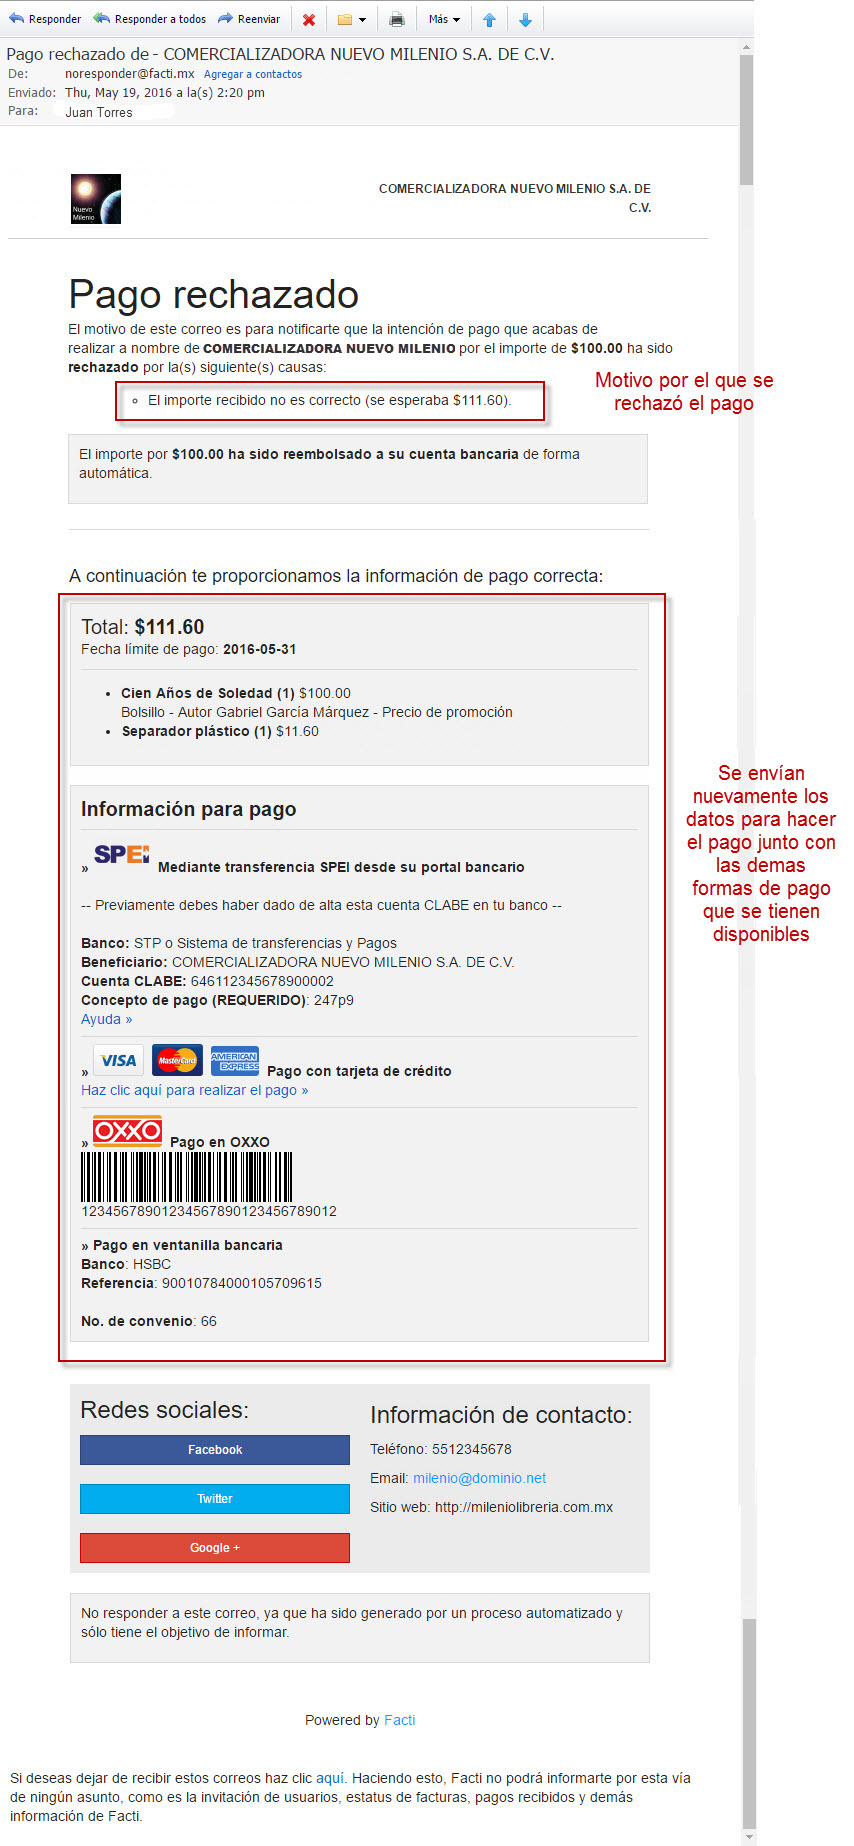Open the Google + social button
Screen dimensions: 854x1846
pyautogui.click(x=215, y=1548)
